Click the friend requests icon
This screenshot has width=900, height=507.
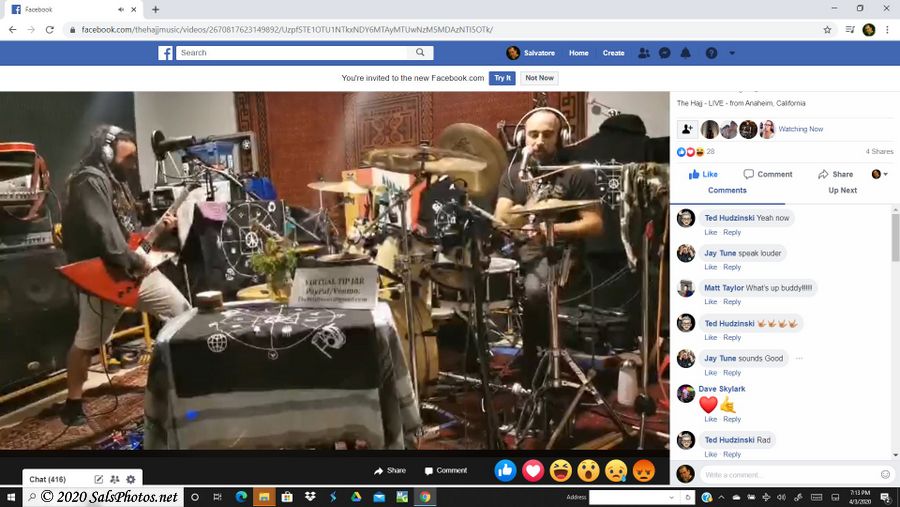(x=643, y=53)
